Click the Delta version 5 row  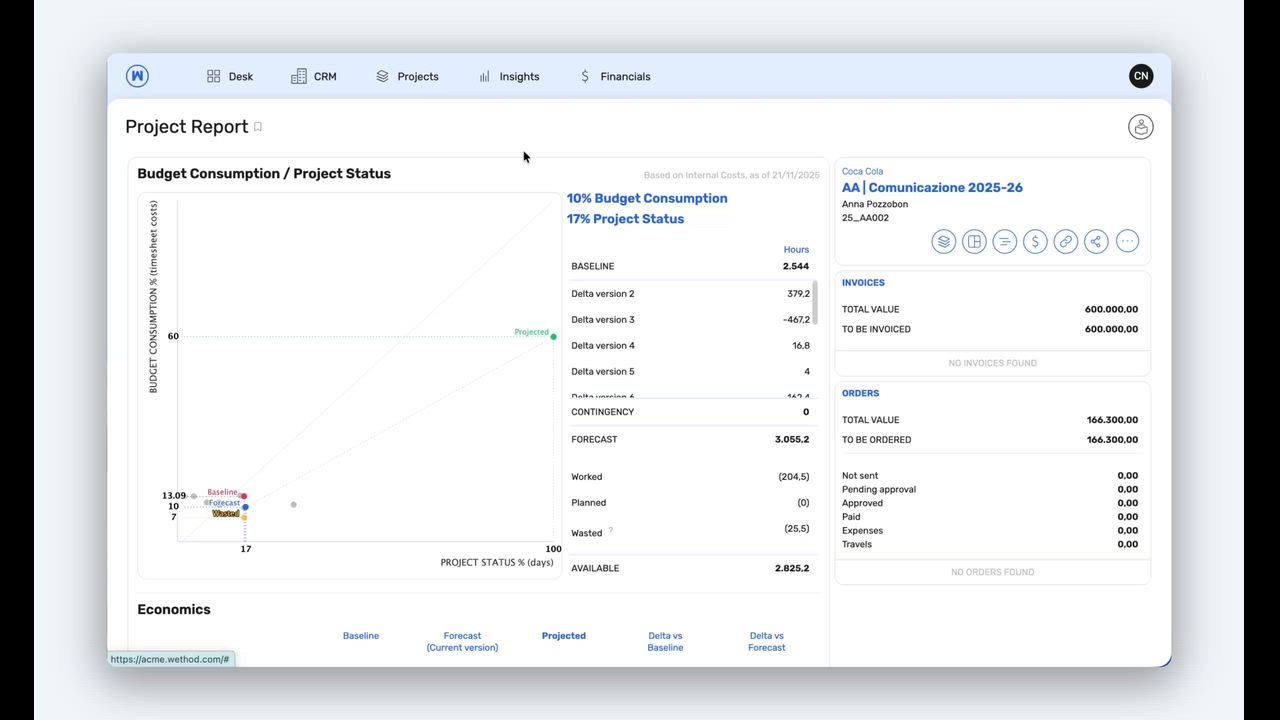tap(690, 372)
